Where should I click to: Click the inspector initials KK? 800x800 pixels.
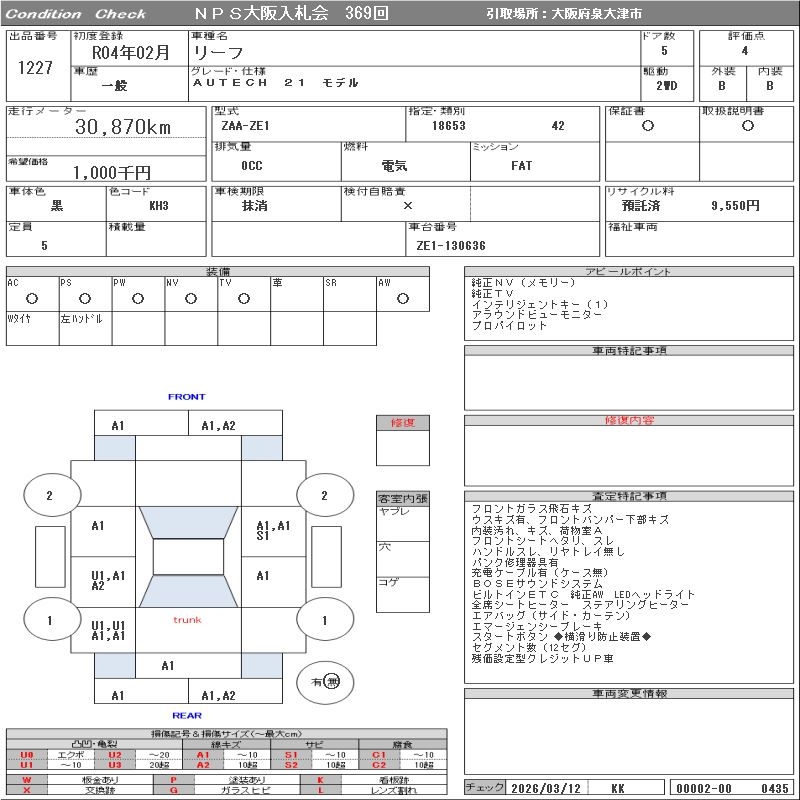pyautogui.click(x=617, y=788)
